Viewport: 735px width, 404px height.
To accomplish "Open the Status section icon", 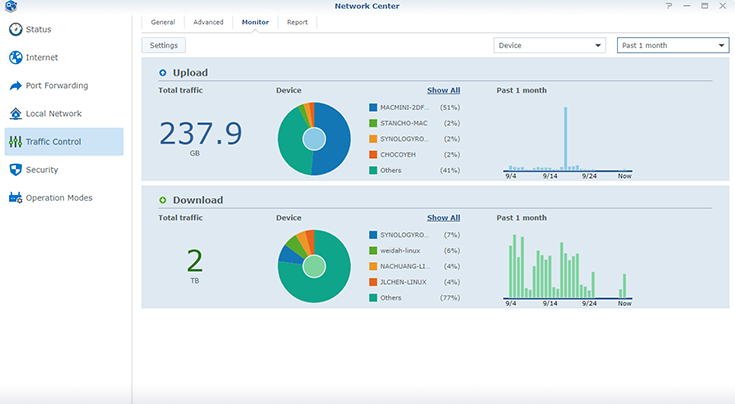I will pos(15,29).
